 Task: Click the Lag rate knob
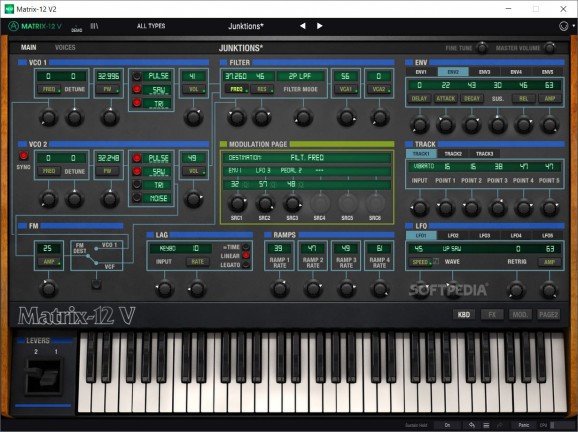tap(197, 289)
